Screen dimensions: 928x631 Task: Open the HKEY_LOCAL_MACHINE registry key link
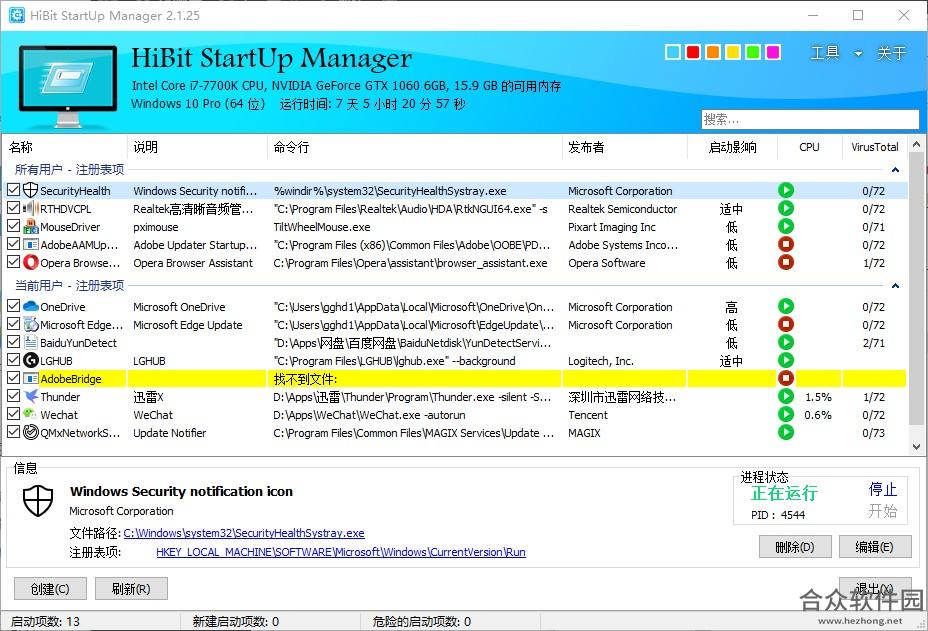point(341,552)
